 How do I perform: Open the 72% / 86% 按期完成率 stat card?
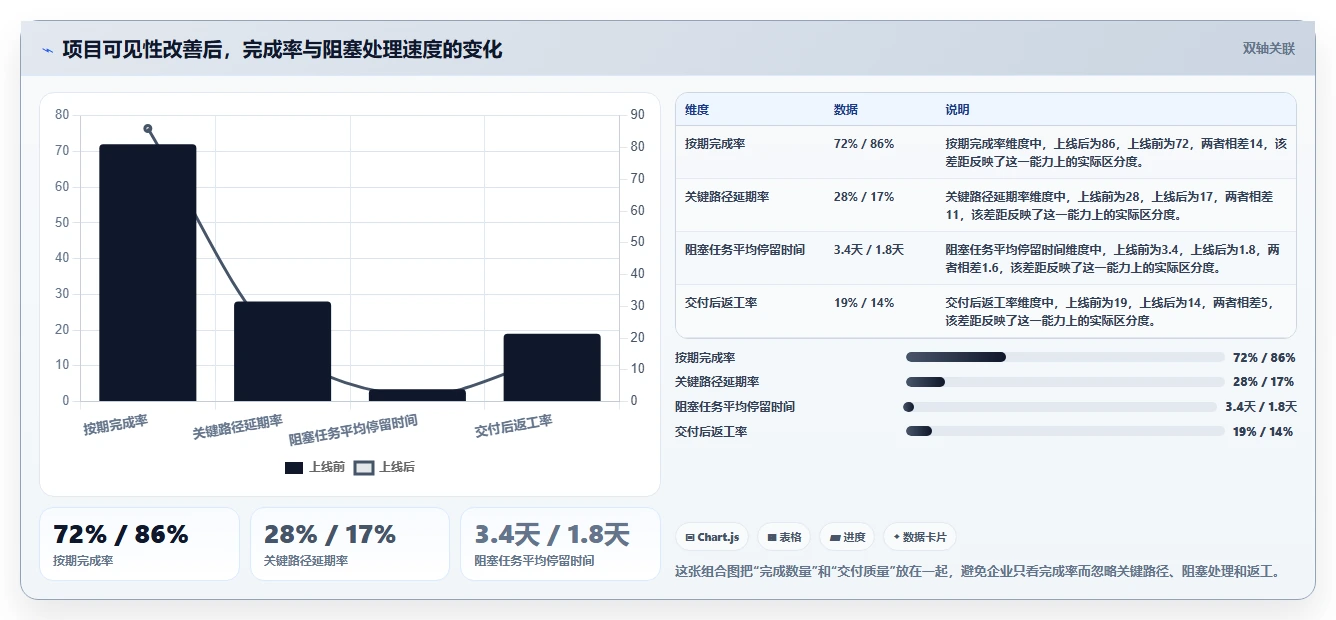pos(139,544)
